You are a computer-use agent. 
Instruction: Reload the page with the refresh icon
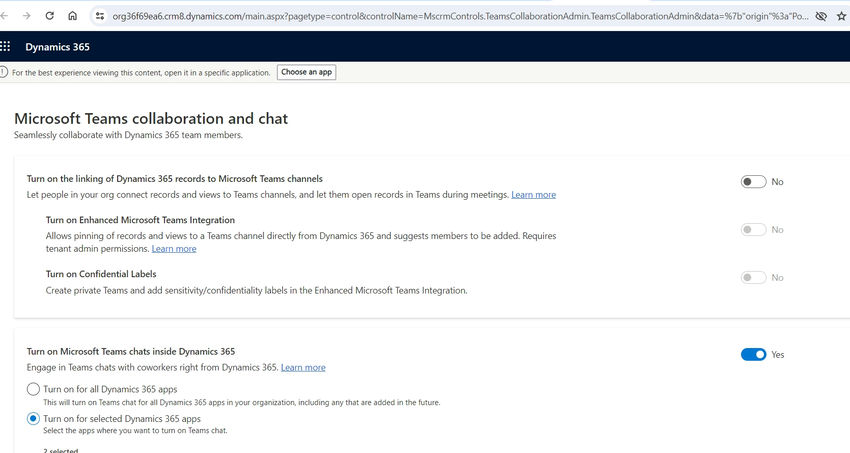[49, 16]
